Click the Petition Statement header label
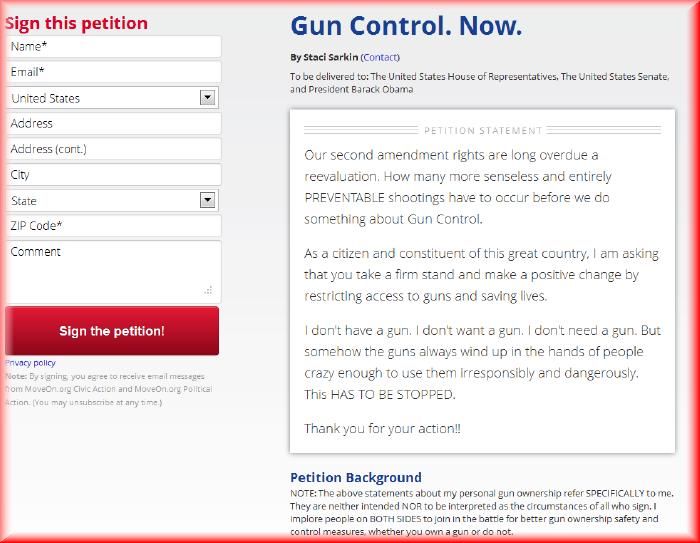This screenshot has height=543, width=700. 483,131
